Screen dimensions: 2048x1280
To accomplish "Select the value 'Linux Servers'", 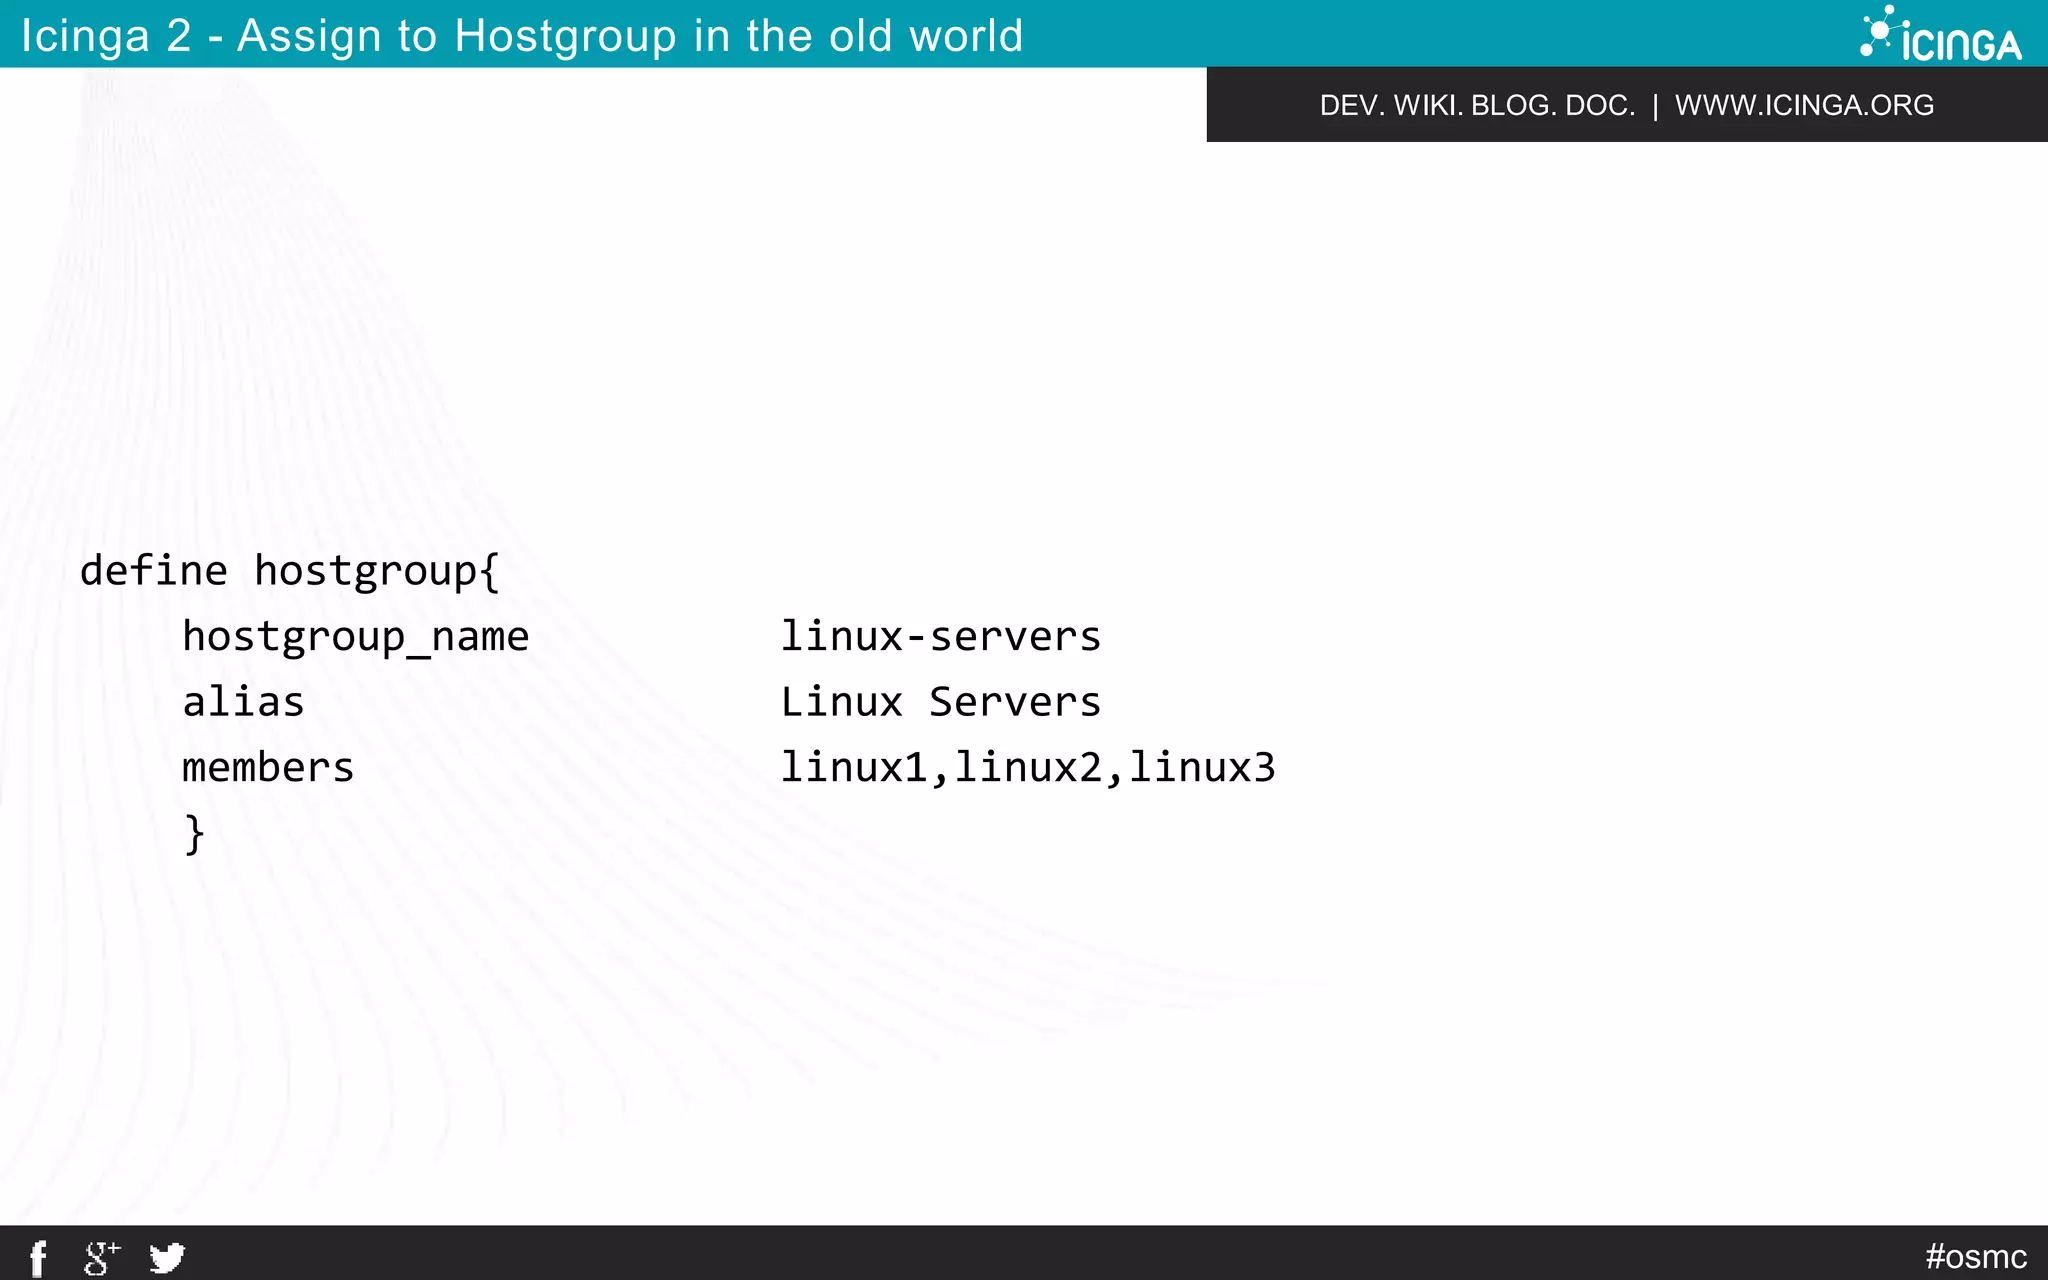I will click(940, 701).
